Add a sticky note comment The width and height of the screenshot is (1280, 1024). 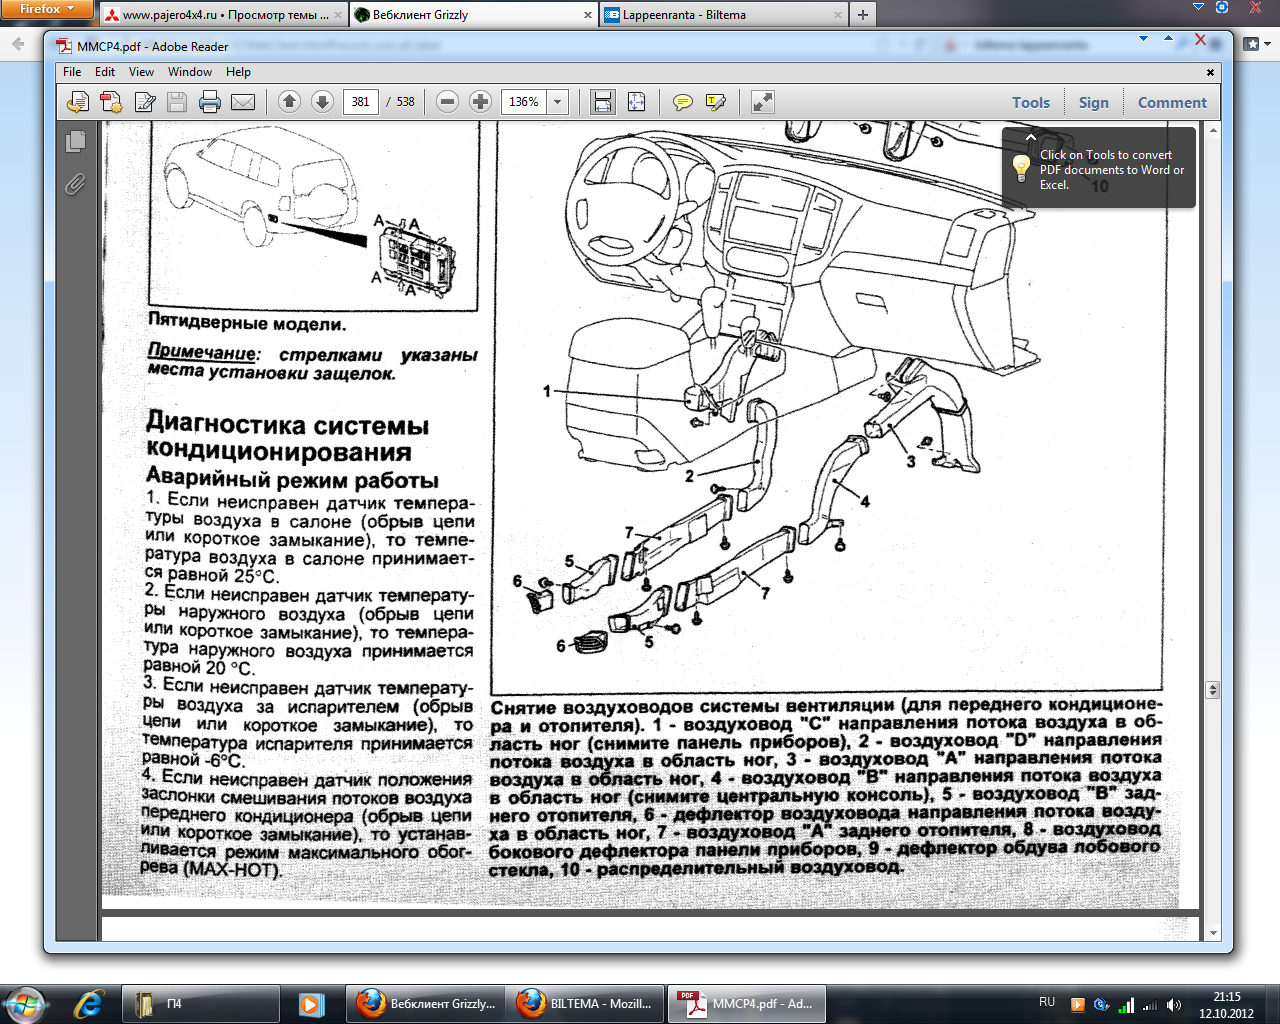click(683, 102)
